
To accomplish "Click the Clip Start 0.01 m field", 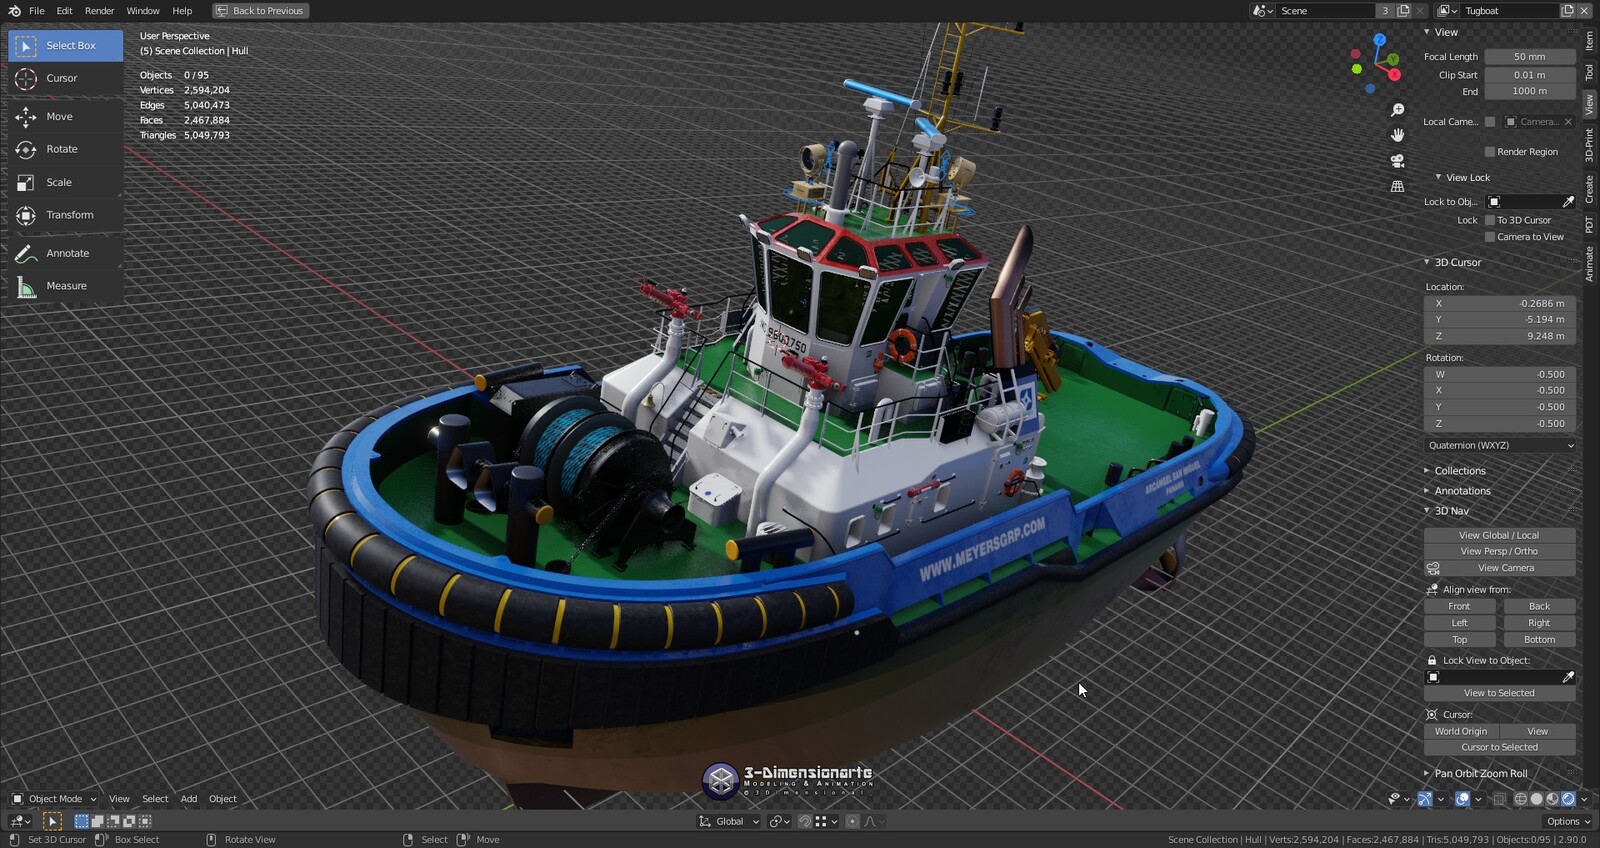I will click(x=1530, y=75).
